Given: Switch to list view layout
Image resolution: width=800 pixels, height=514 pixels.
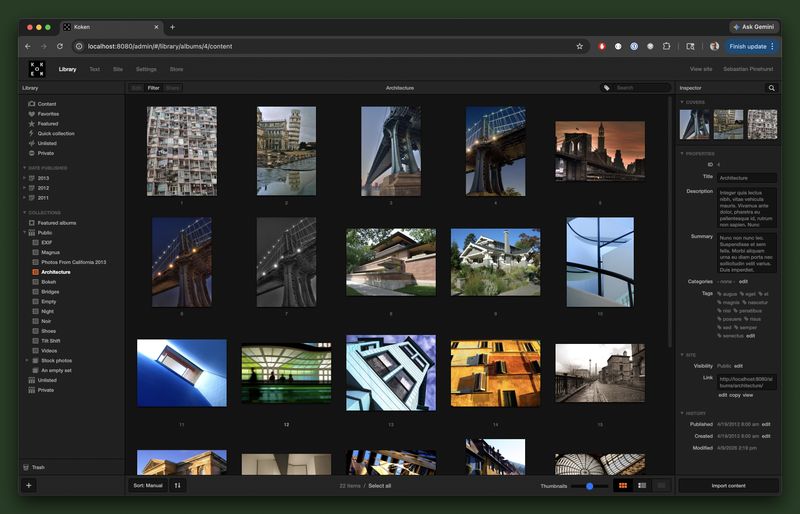Looking at the screenshot, I should tap(642, 485).
